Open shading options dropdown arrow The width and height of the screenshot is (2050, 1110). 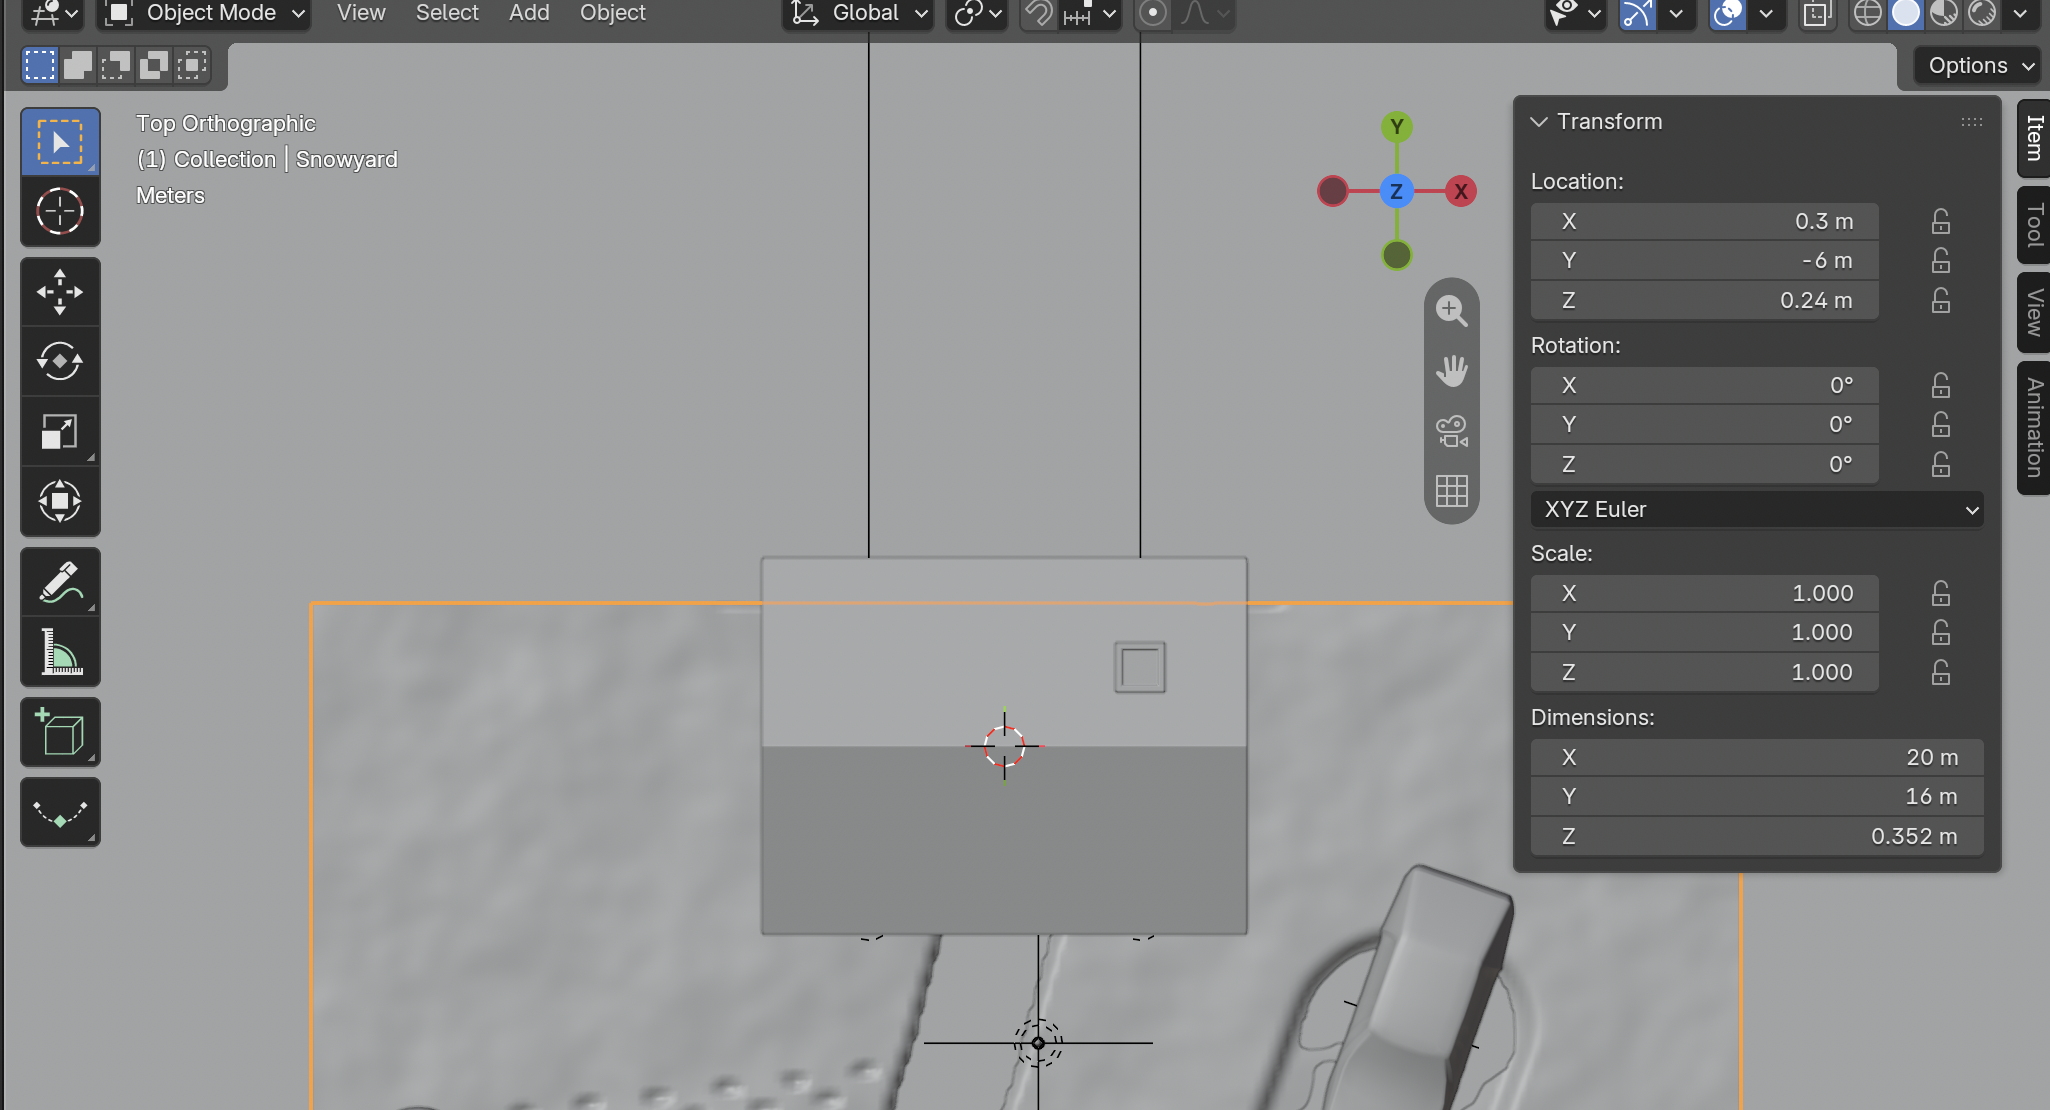(x=2020, y=14)
